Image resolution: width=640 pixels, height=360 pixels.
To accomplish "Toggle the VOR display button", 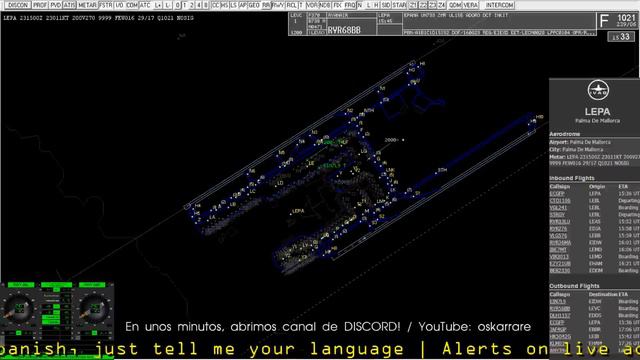I will coord(312,5).
